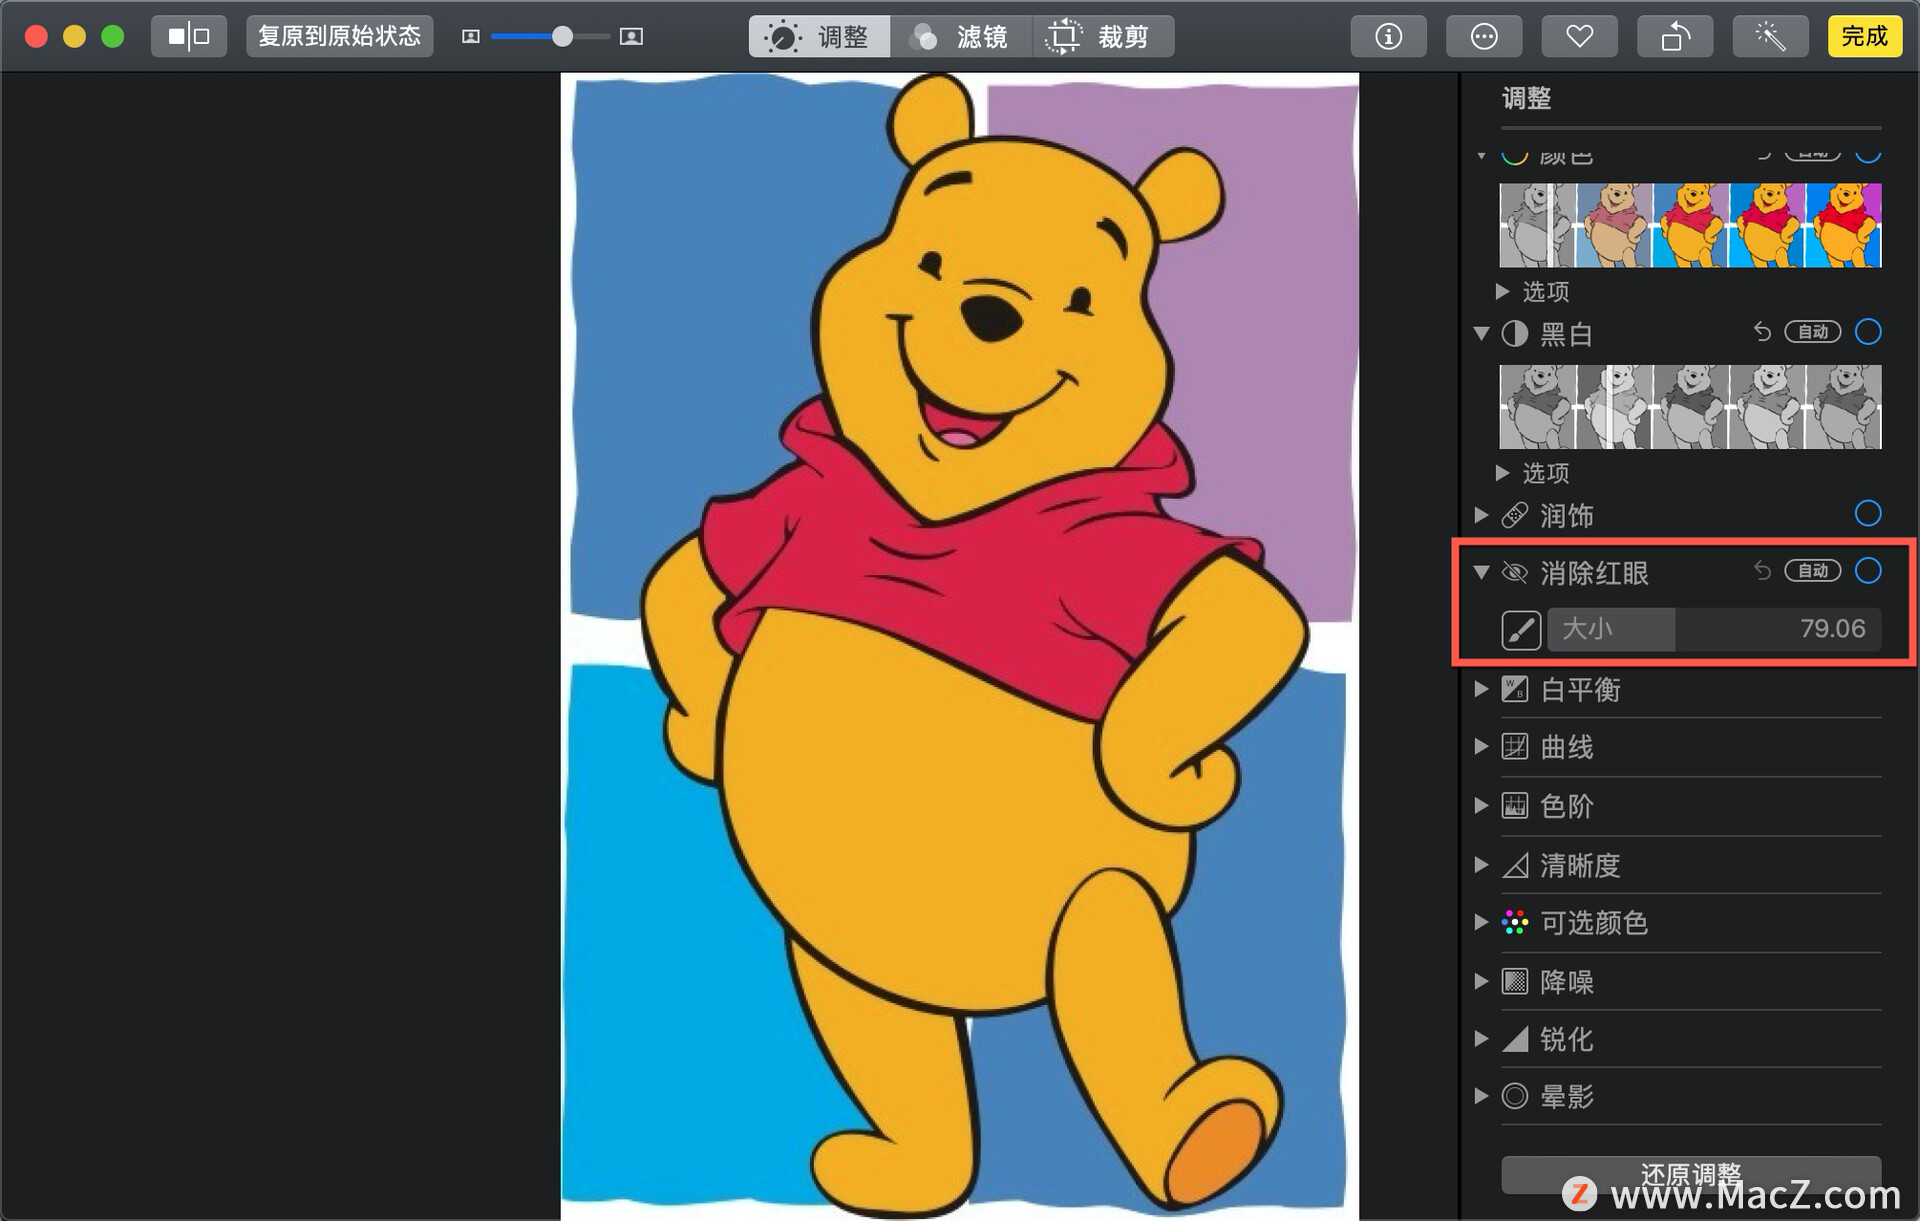The width and height of the screenshot is (1920, 1221).
Task: Apply auto-enhance with the magic wand
Action: (1770, 37)
